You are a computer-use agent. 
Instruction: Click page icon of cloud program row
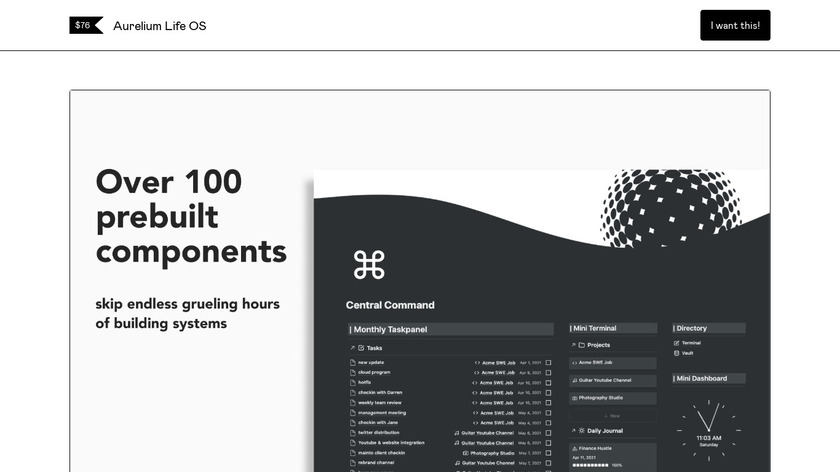click(352, 372)
